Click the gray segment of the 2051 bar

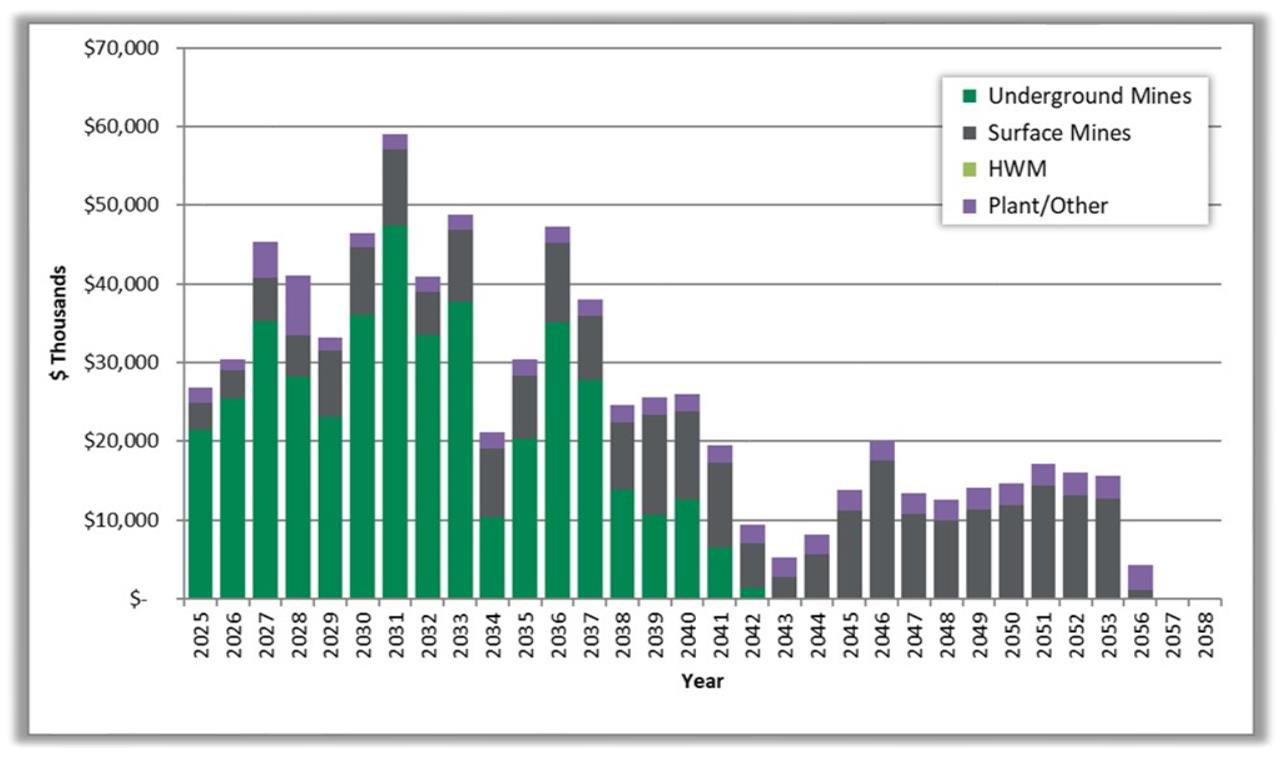1045,542
